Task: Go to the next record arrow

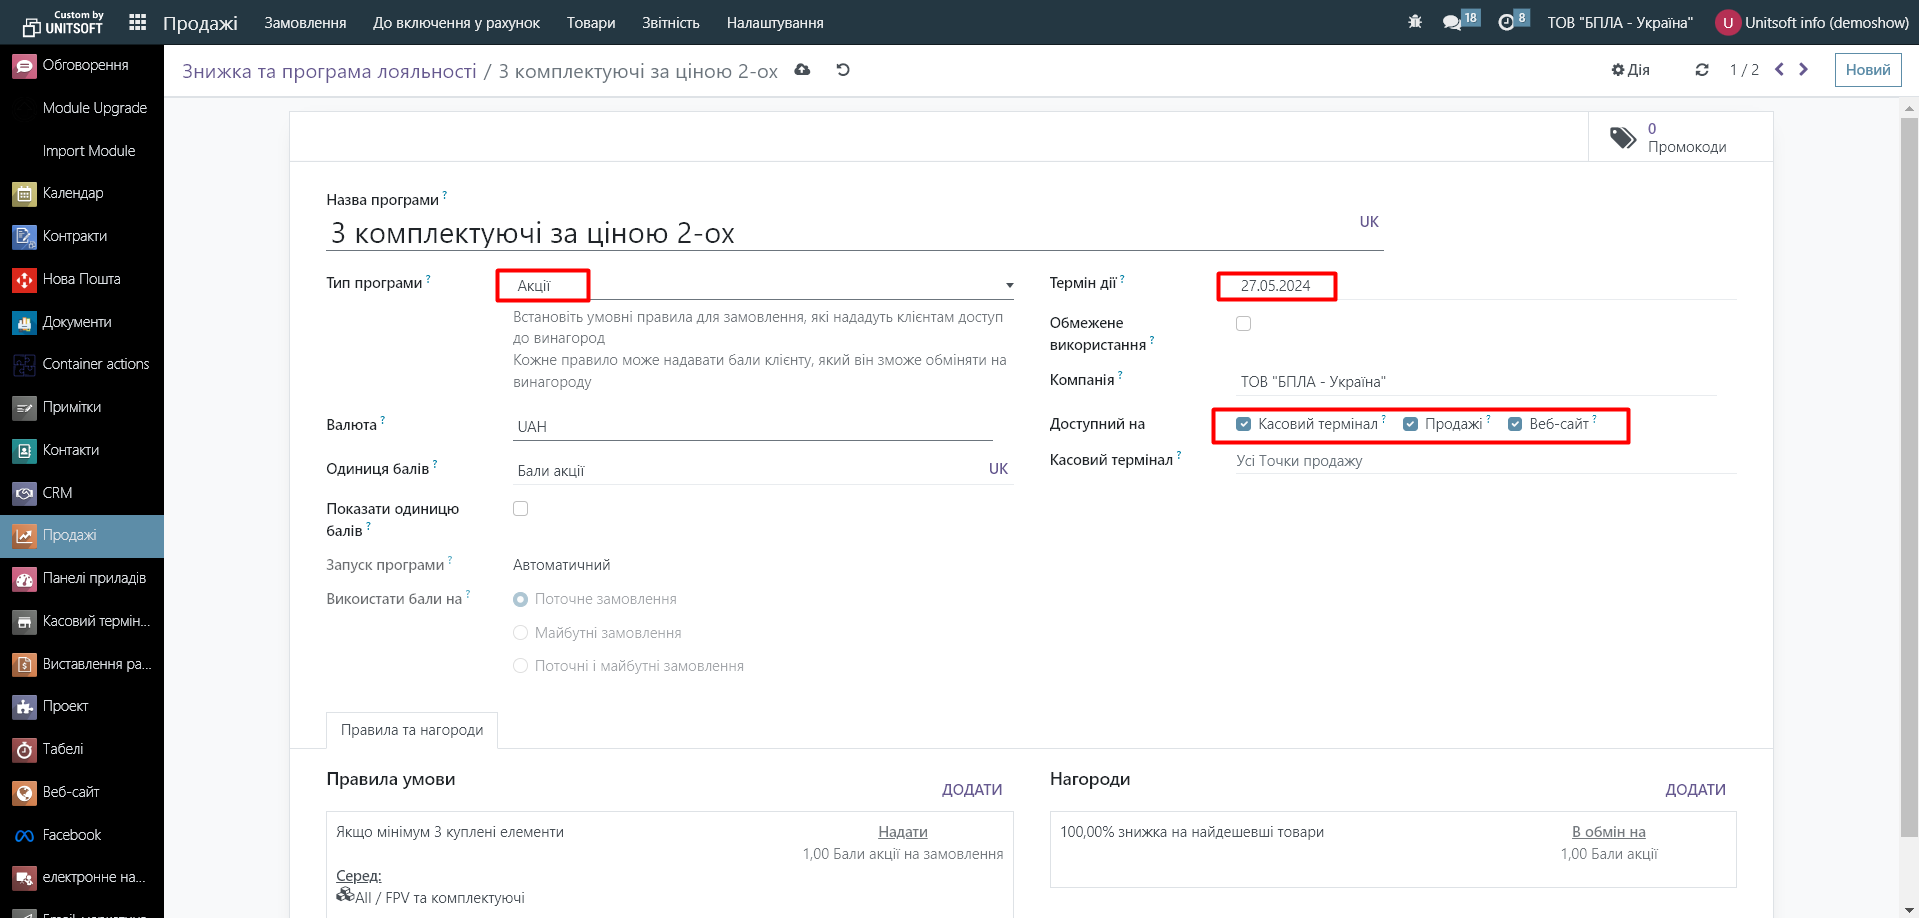Action: [1804, 70]
